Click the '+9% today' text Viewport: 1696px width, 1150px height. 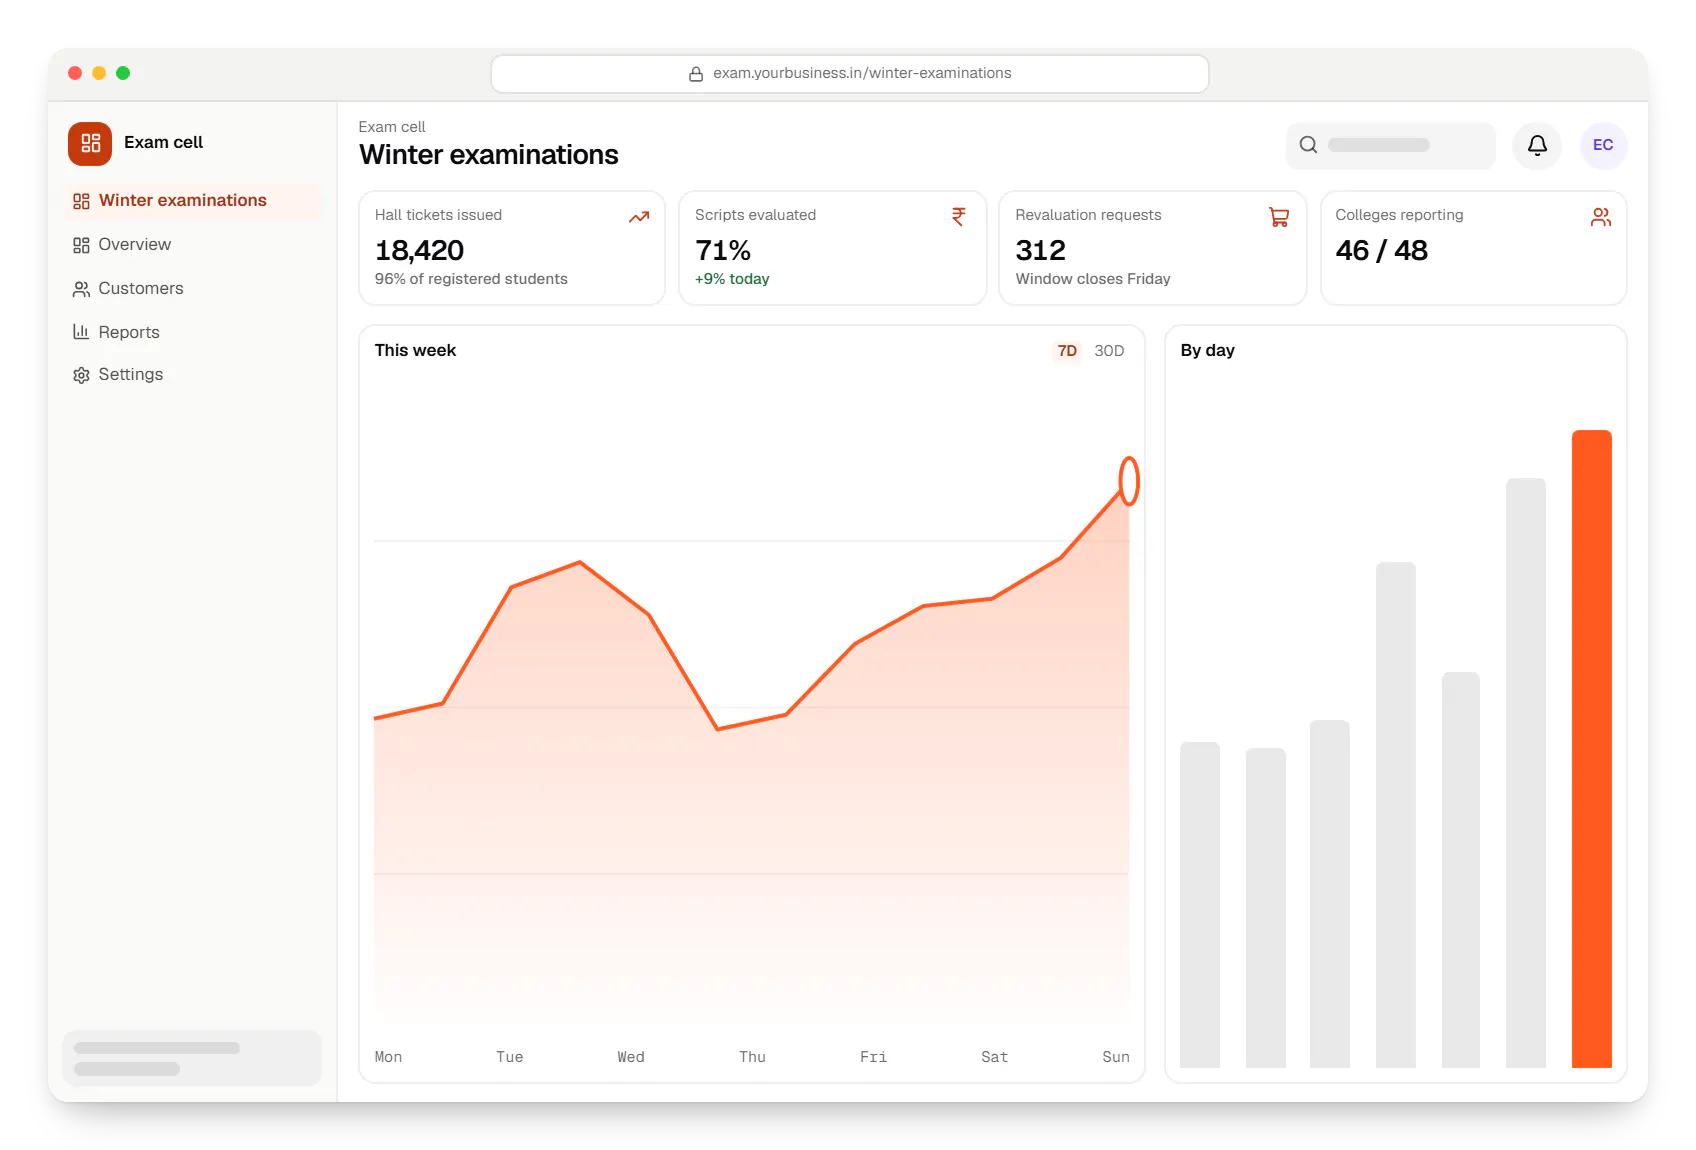pyautogui.click(x=732, y=279)
